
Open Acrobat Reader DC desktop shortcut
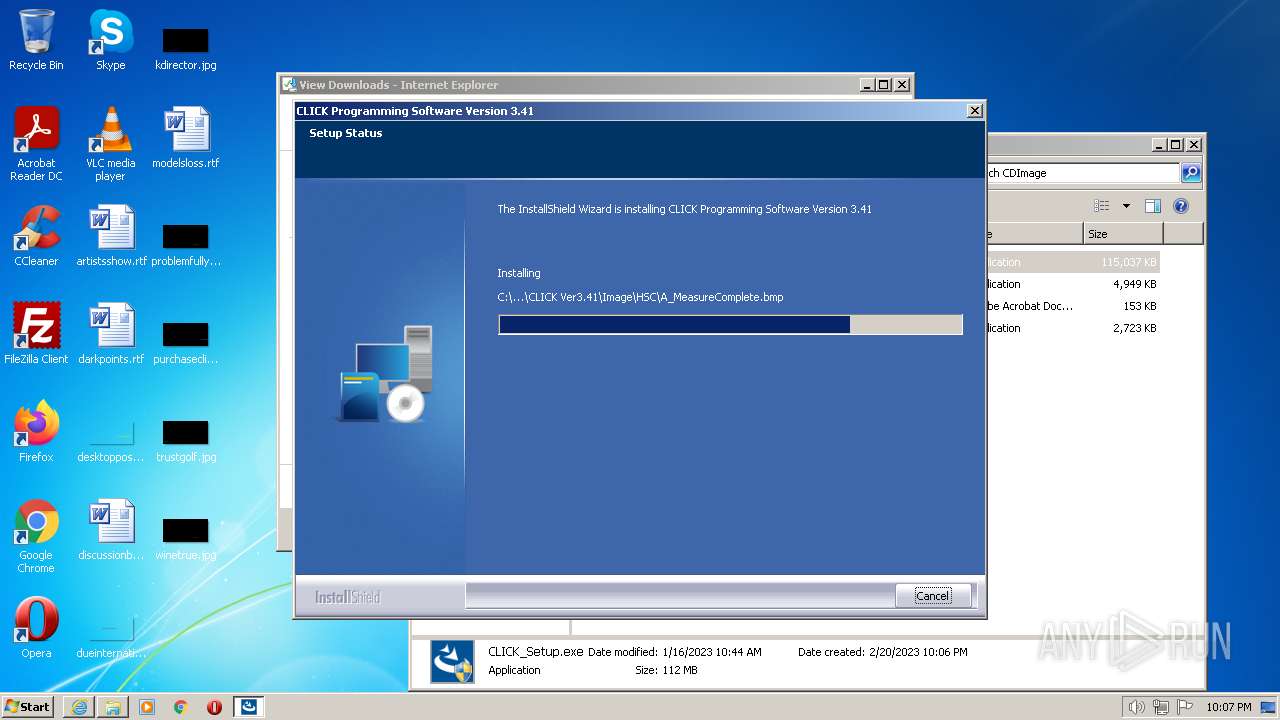[x=36, y=144]
